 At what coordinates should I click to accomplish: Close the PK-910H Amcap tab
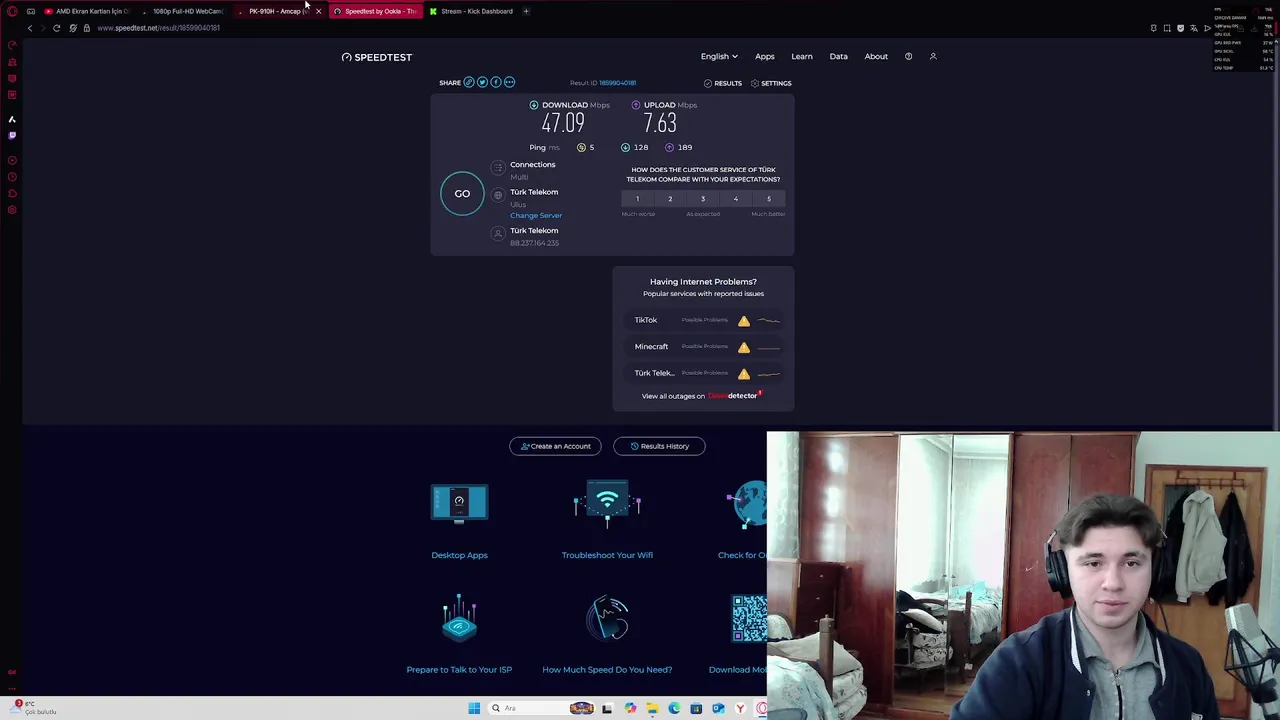tap(318, 11)
